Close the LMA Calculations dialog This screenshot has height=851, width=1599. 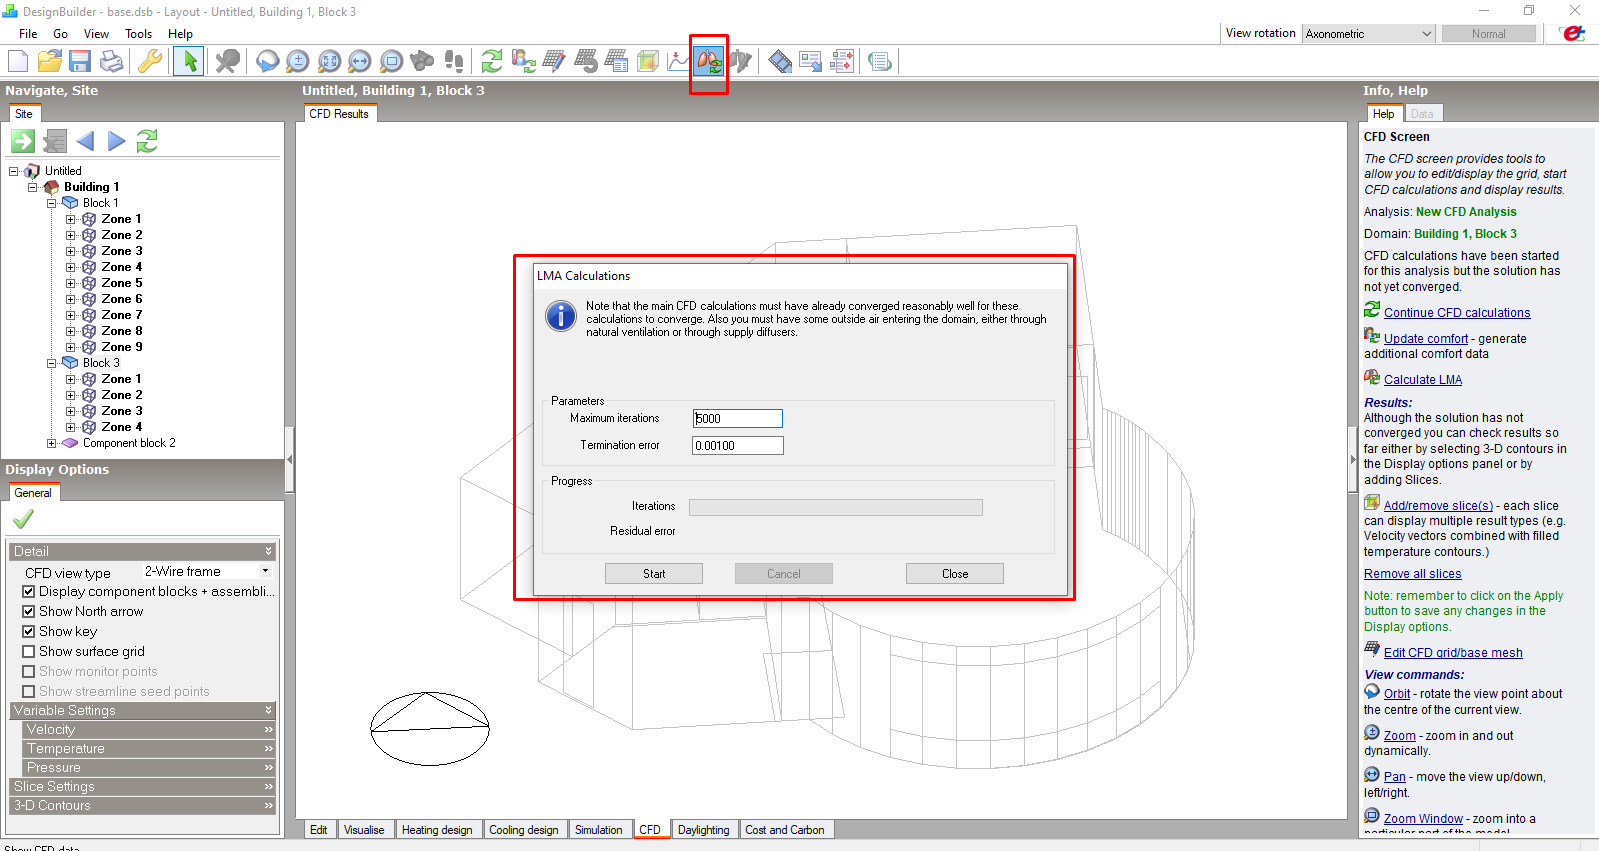click(x=955, y=574)
